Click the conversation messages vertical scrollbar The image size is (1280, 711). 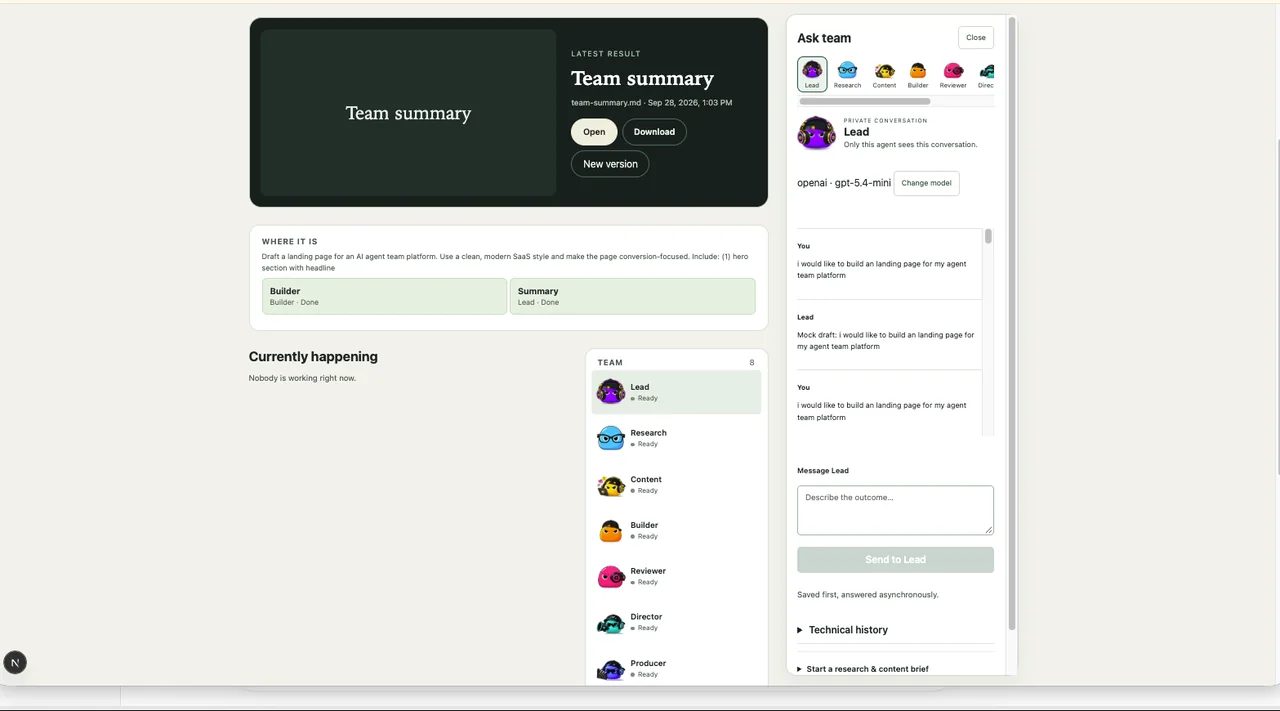tap(988, 237)
